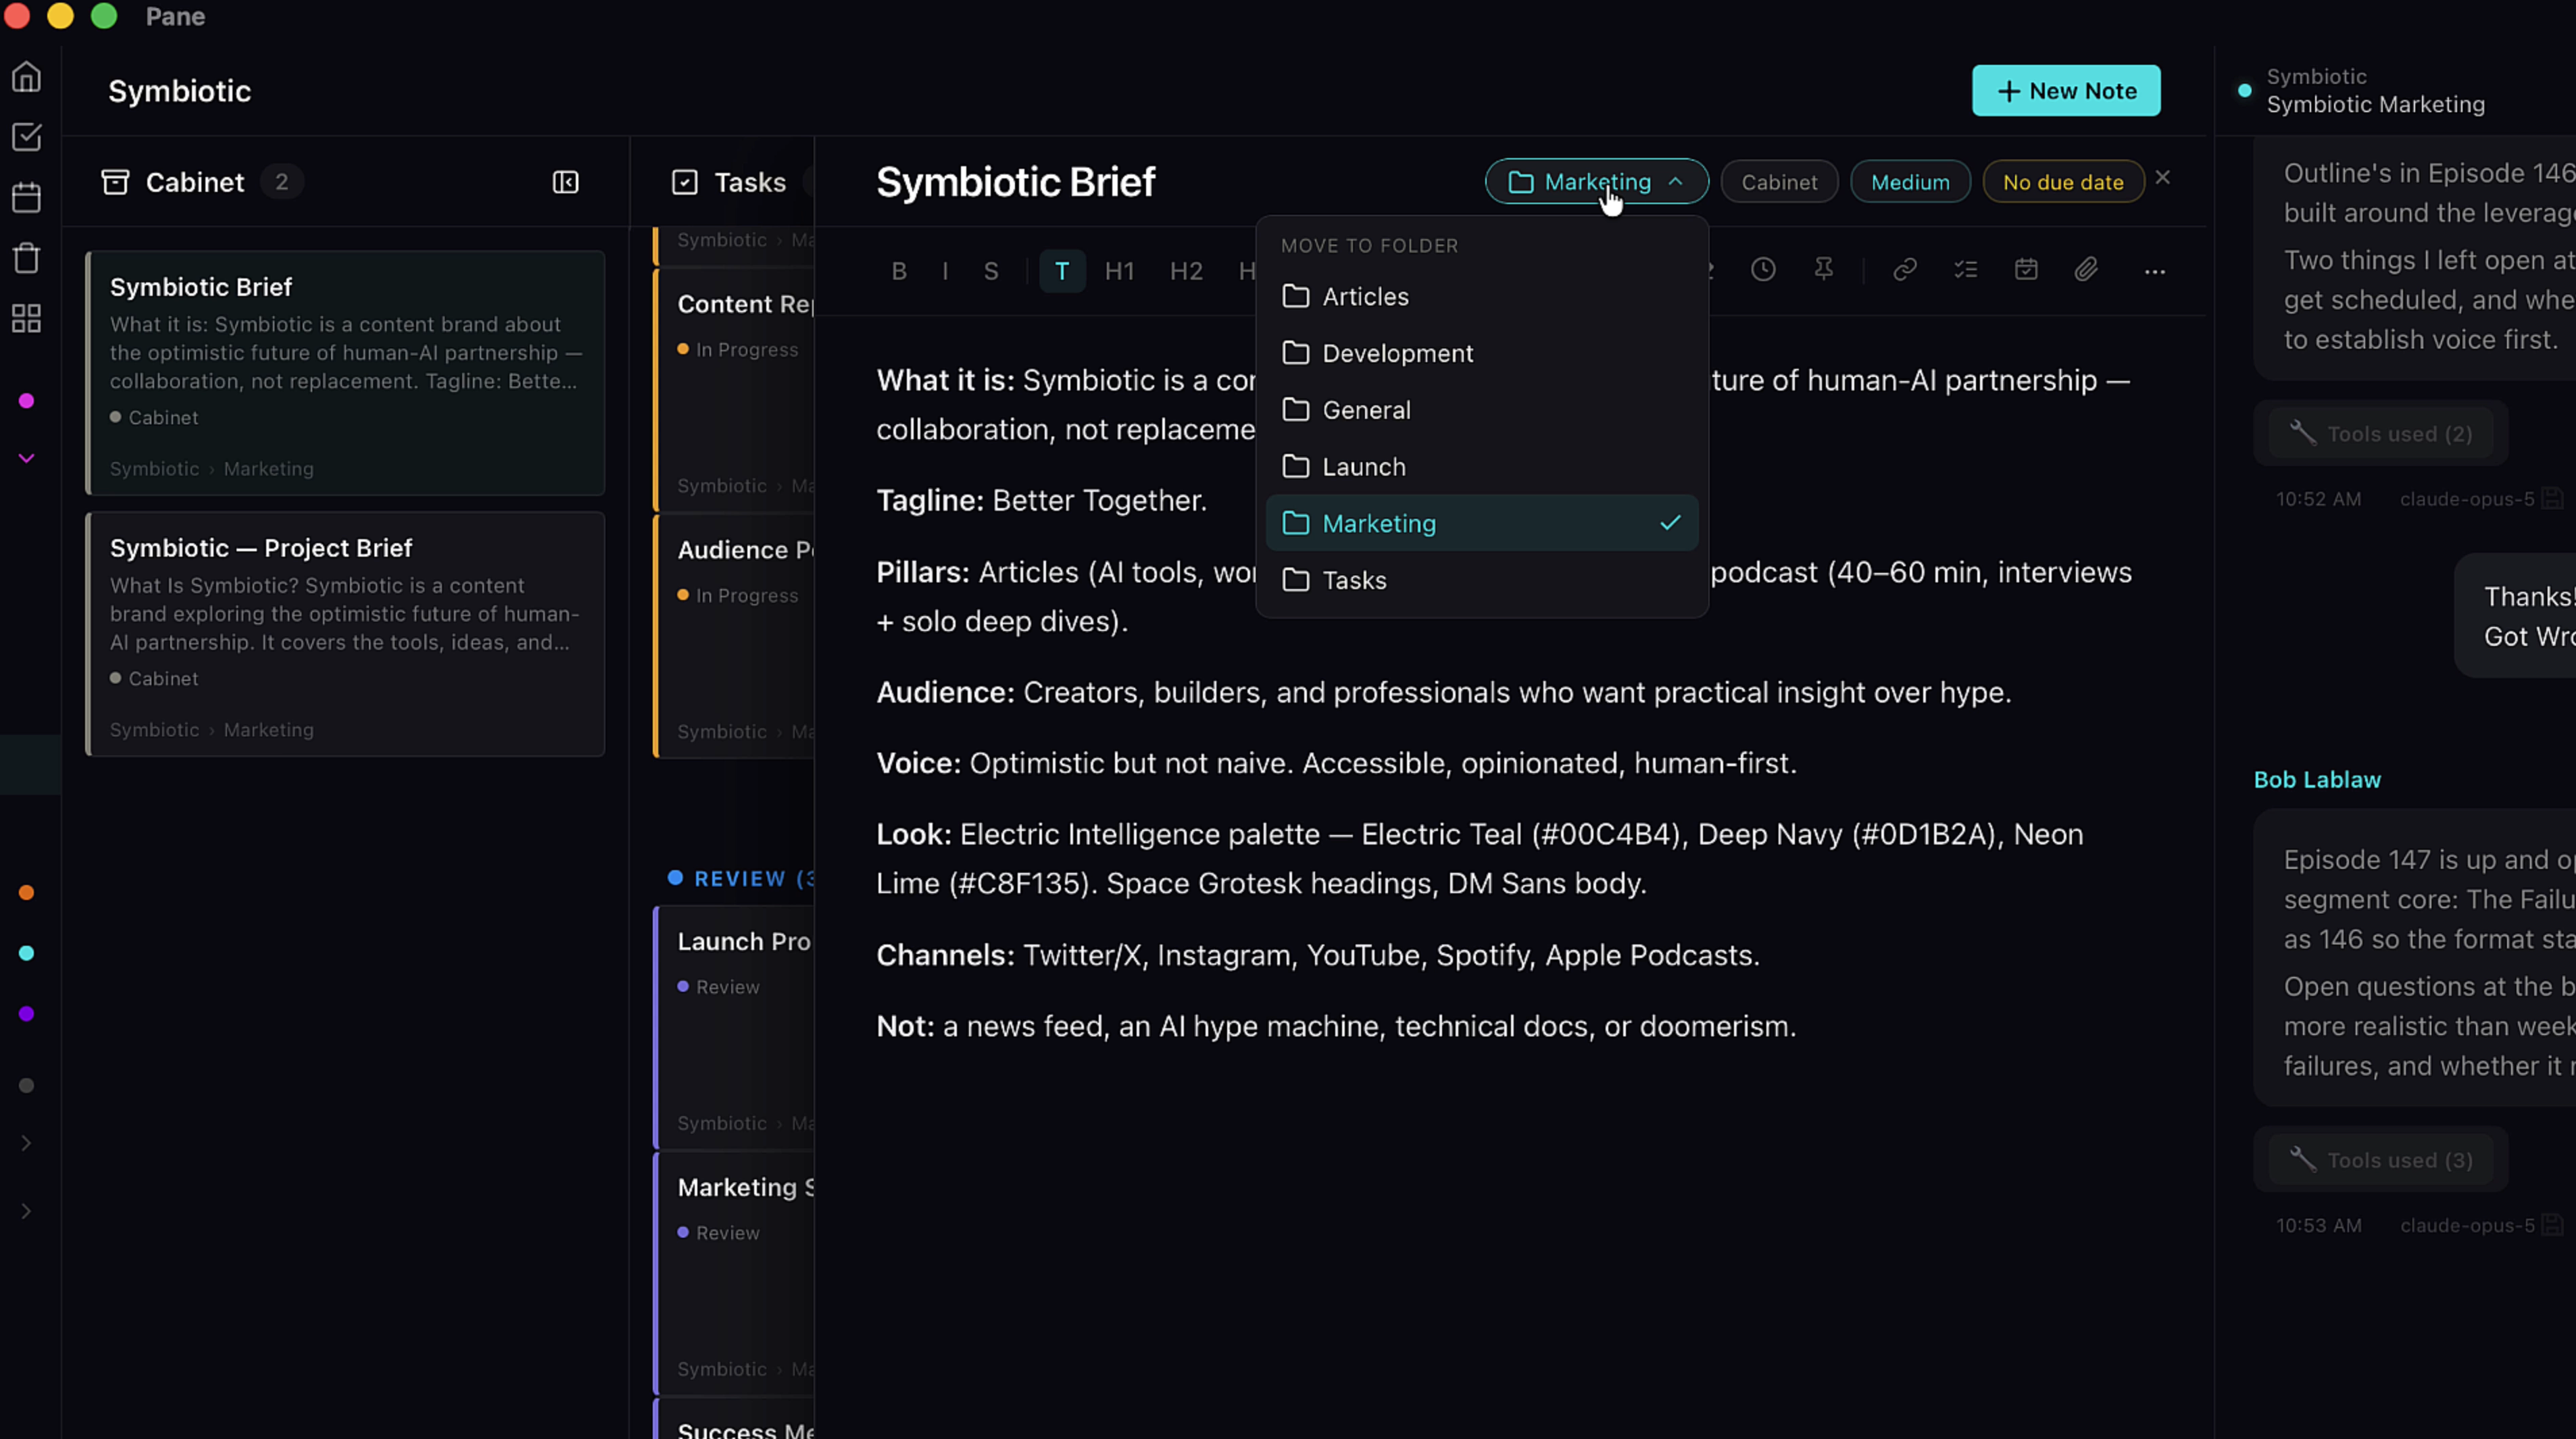Screen dimensions: 2576x1439
Task: Open the Calendar view in sidebar
Action: tap(27, 197)
